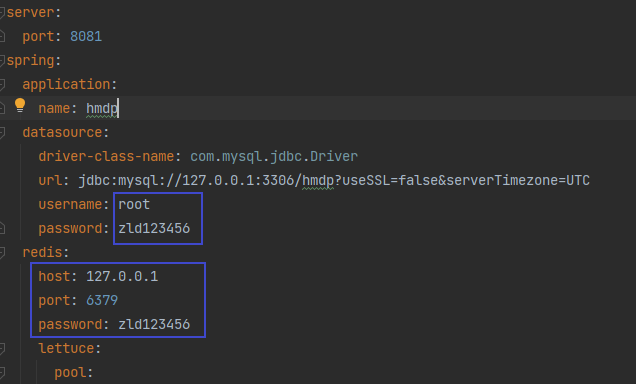The image size is (636, 384).
Task: Click the jdbc:mysql connection URL value
Action: (x=334, y=180)
